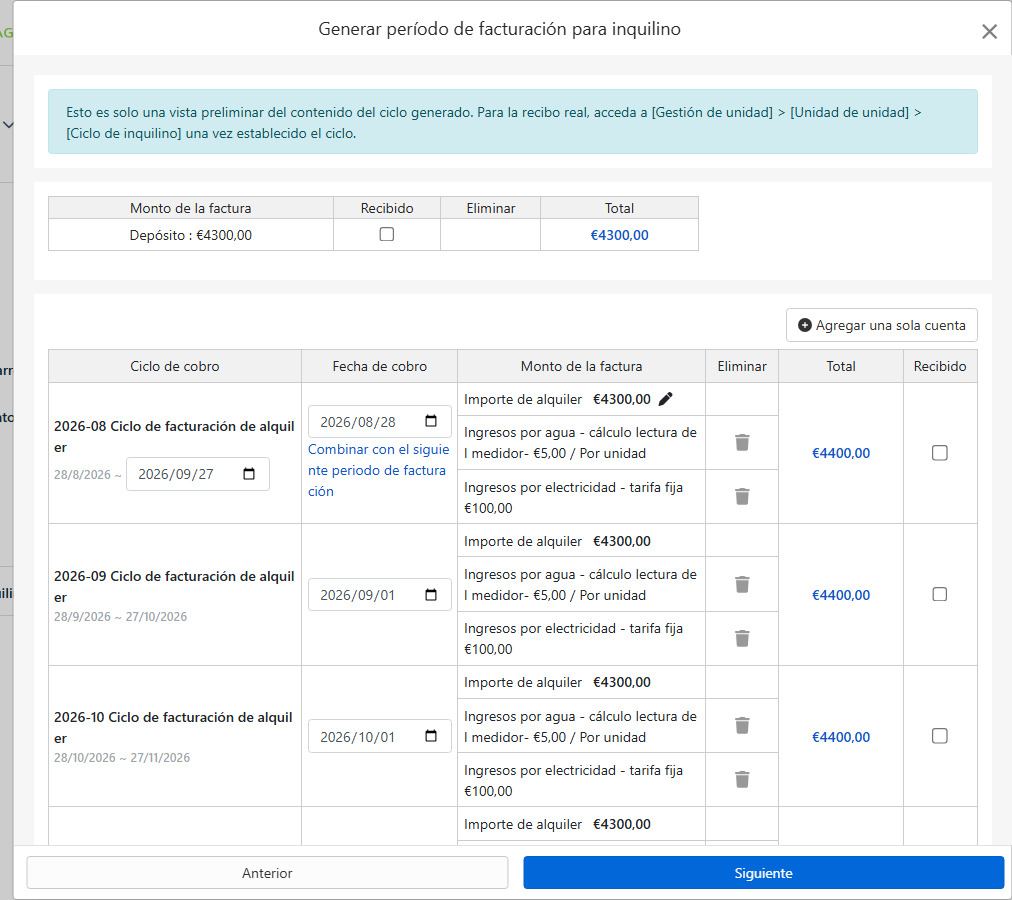Screen dimensions: 1012x900
Task: Click Fecha de cobro column header
Action: [x=380, y=366]
